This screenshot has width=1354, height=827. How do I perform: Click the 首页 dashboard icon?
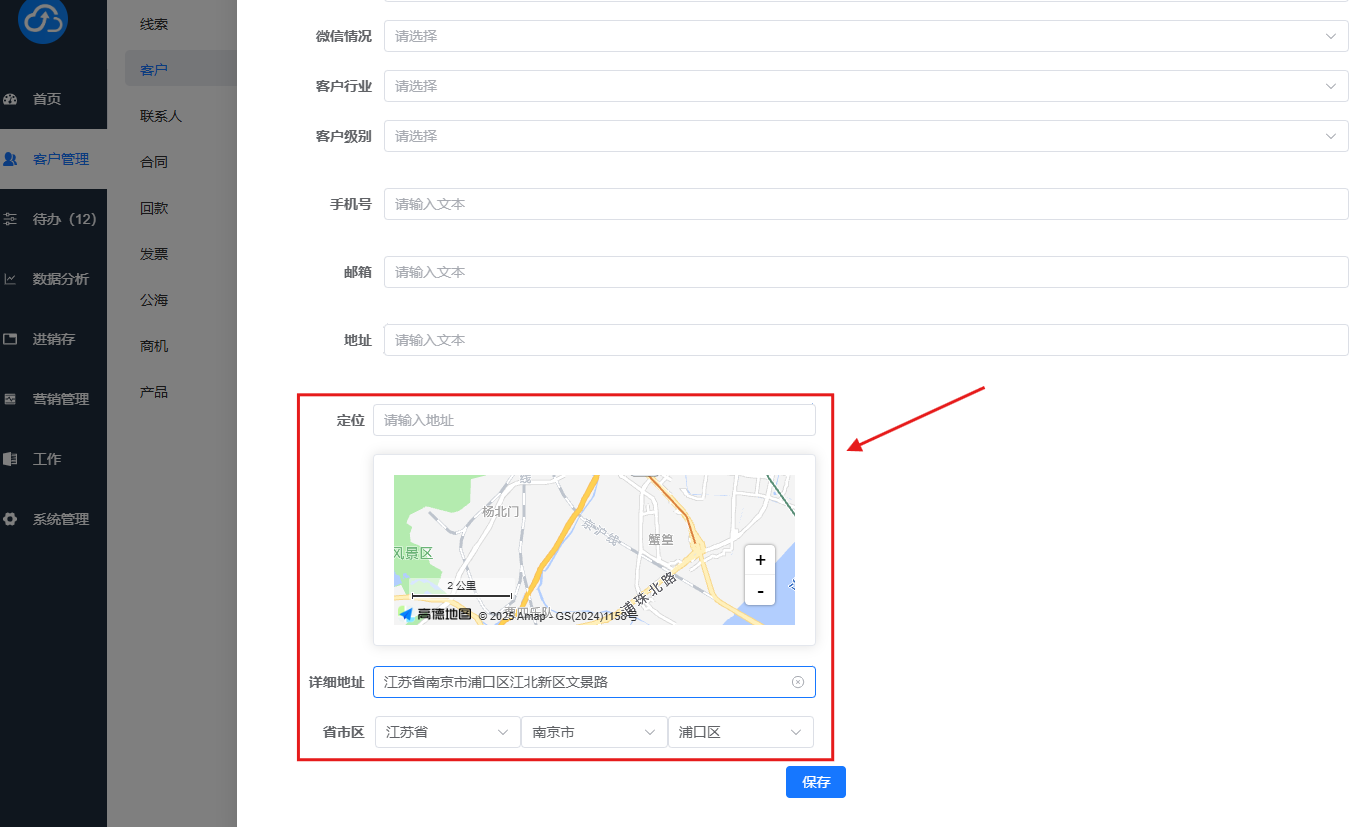click(x=11, y=99)
